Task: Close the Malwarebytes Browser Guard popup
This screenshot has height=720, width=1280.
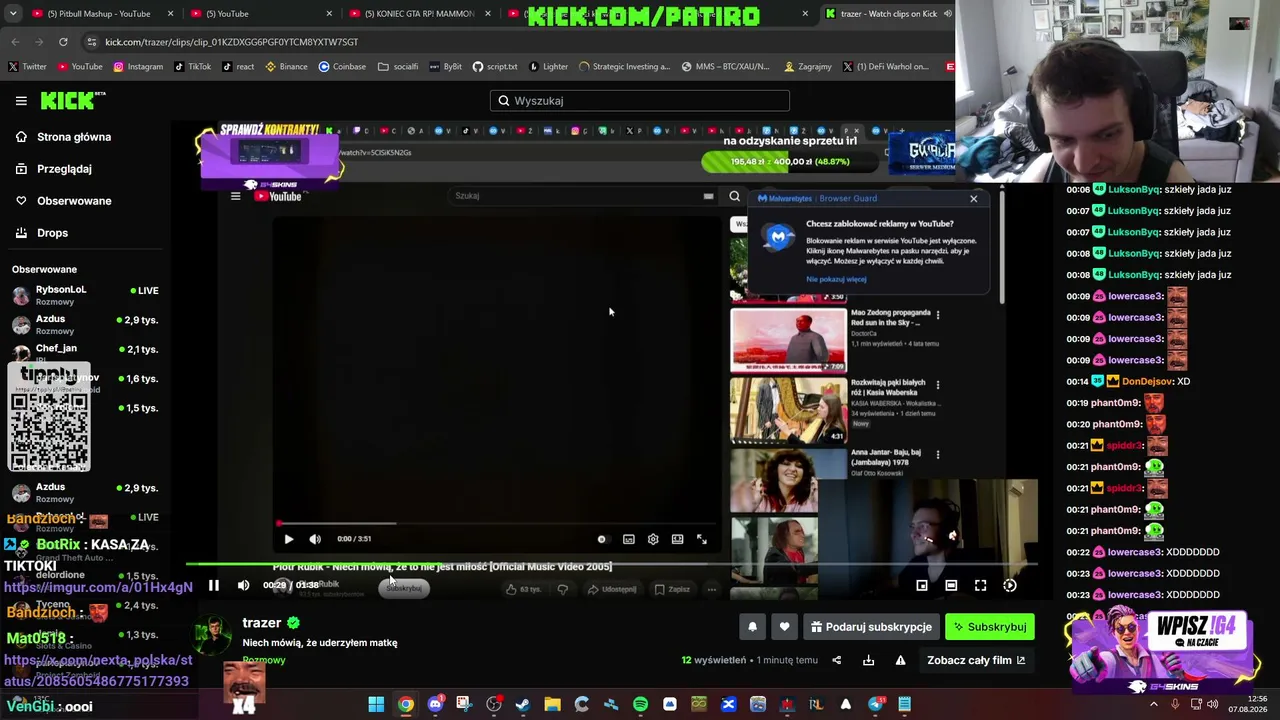Action: point(973,198)
